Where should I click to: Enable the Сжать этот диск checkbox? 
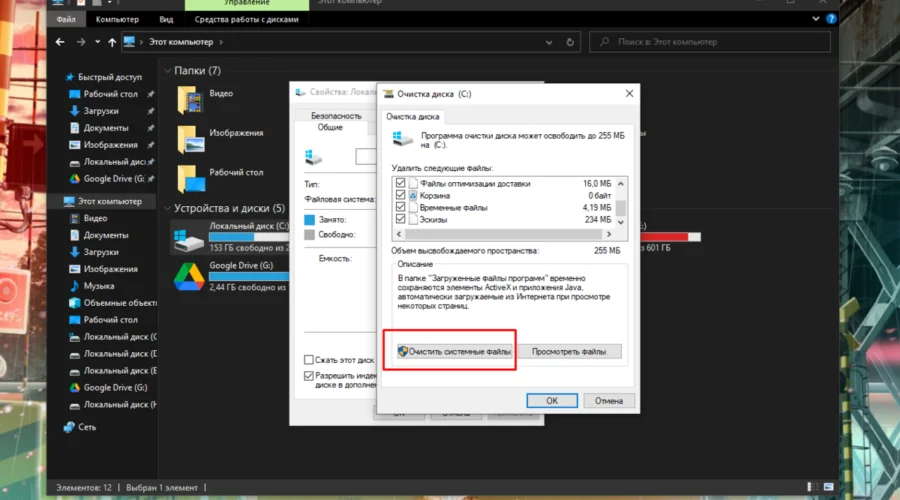click(x=309, y=359)
